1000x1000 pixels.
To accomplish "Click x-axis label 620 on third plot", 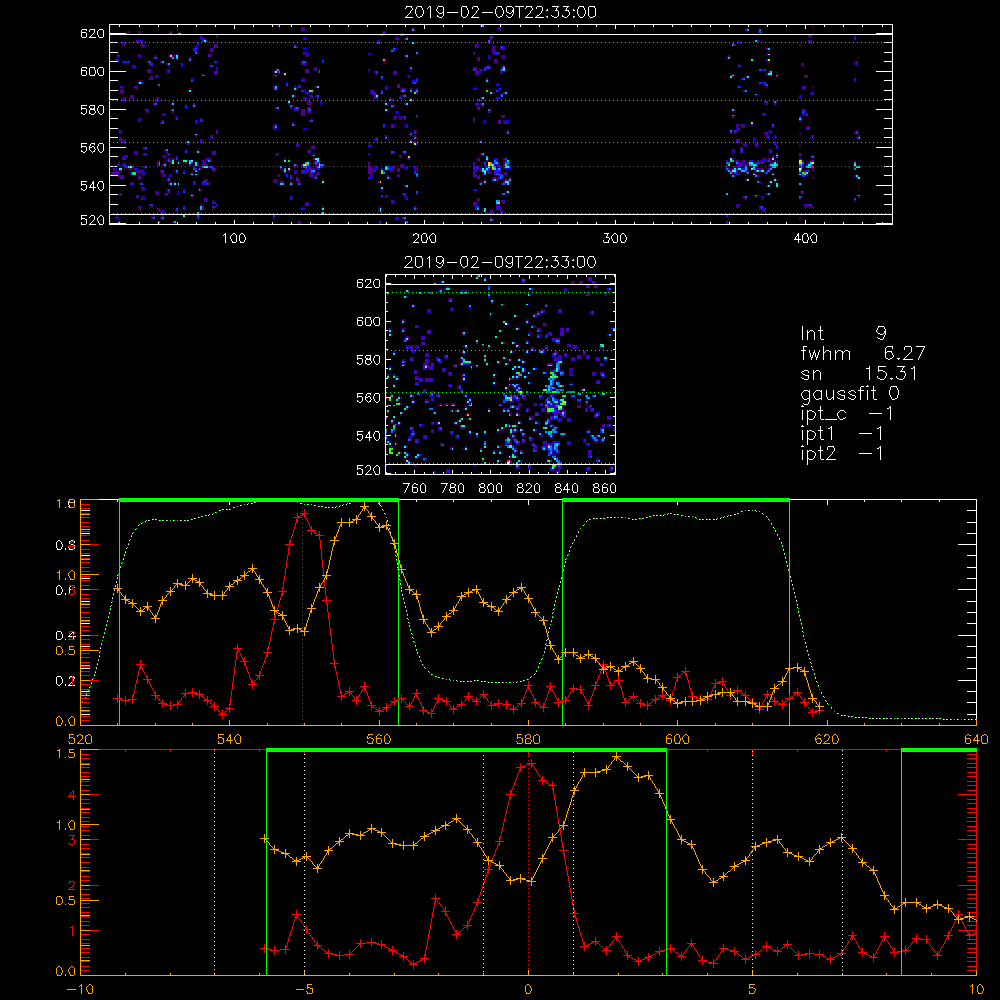I will tap(827, 740).
